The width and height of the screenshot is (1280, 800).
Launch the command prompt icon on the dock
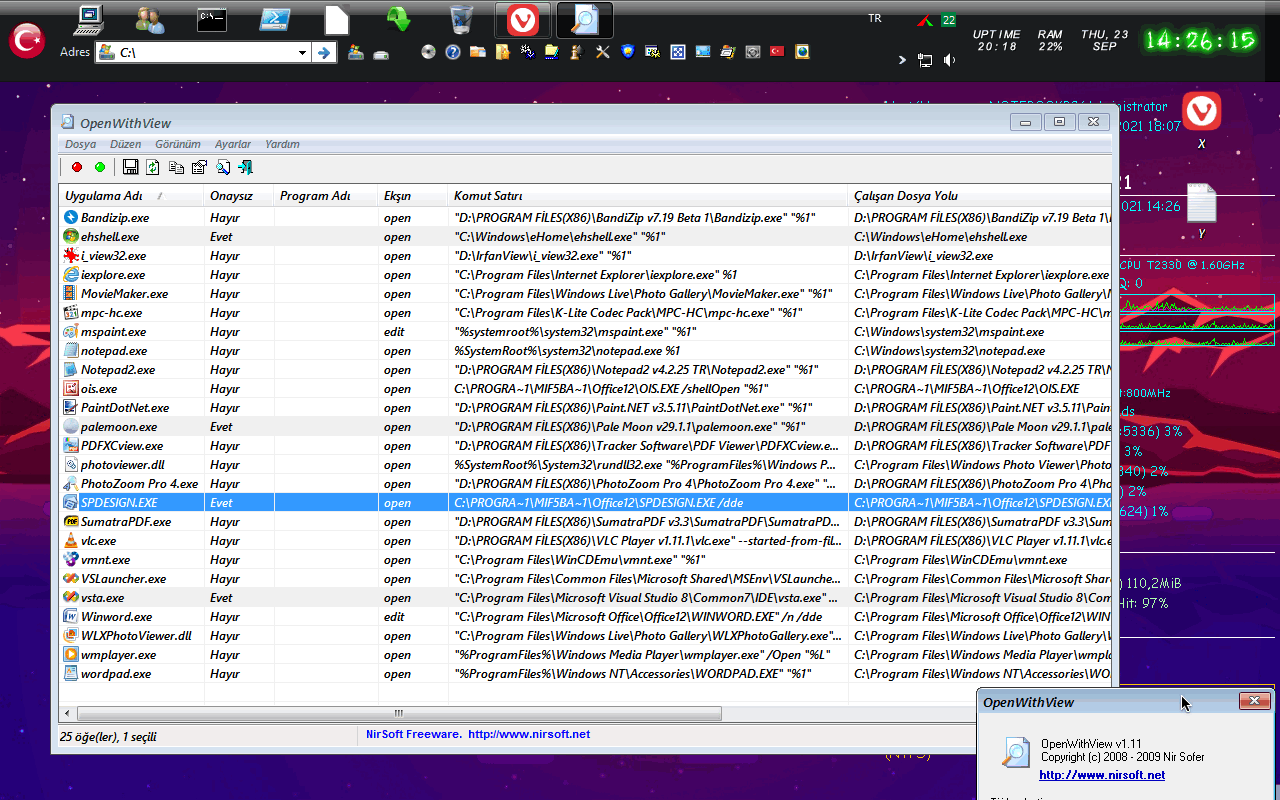tap(211, 19)
